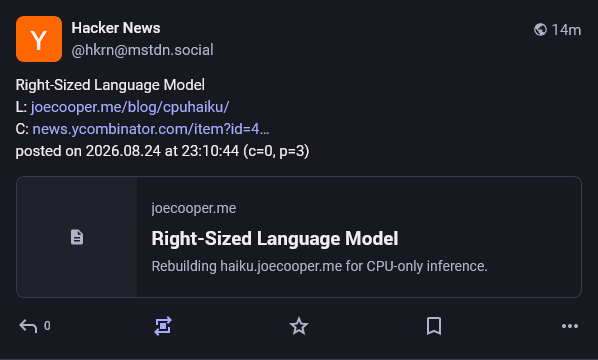Open the three-dot more options menu
The image size is (598, 360).
(x=570, y=326)
